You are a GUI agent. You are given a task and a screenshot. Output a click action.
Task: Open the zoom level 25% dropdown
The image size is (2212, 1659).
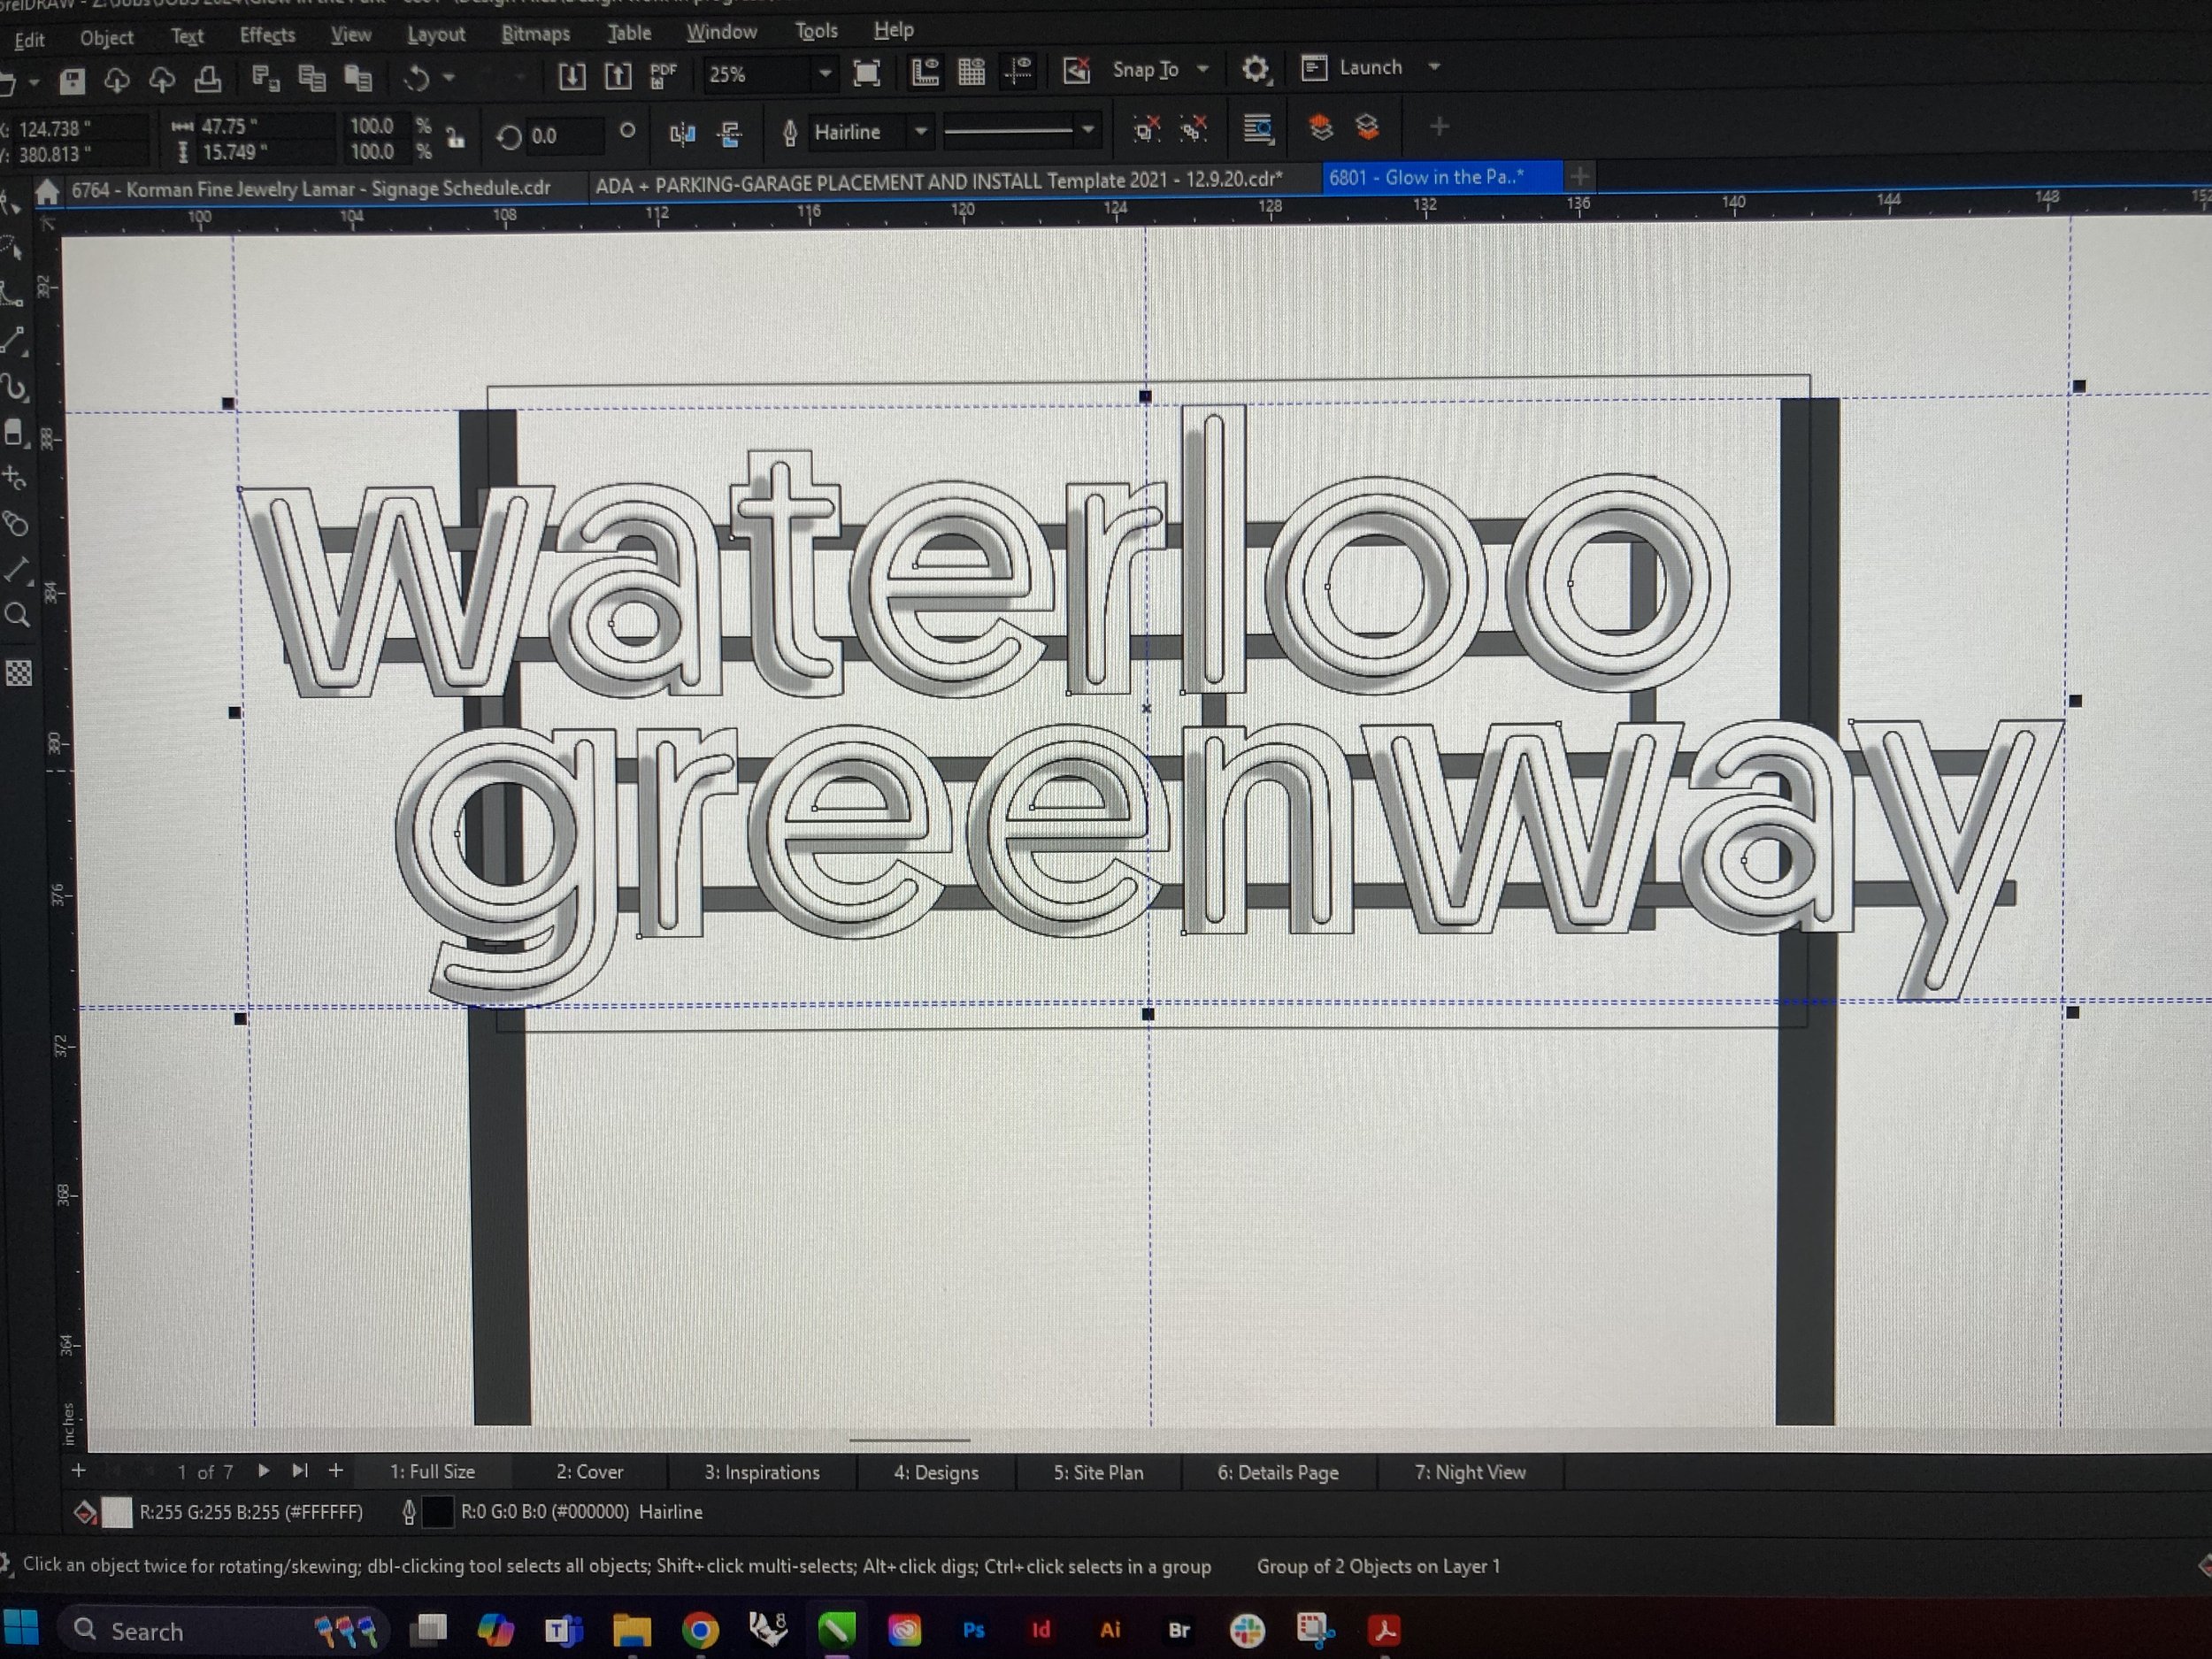[x=825, y=73]
